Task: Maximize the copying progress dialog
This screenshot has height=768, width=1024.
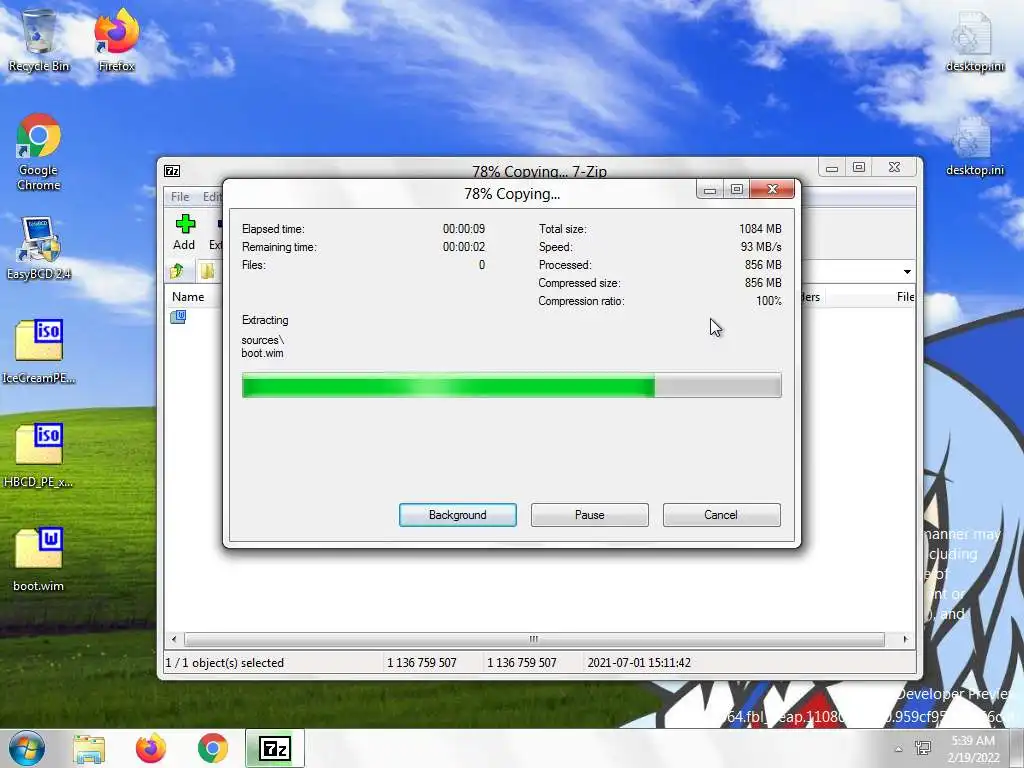Action: (x=737, y=190)
